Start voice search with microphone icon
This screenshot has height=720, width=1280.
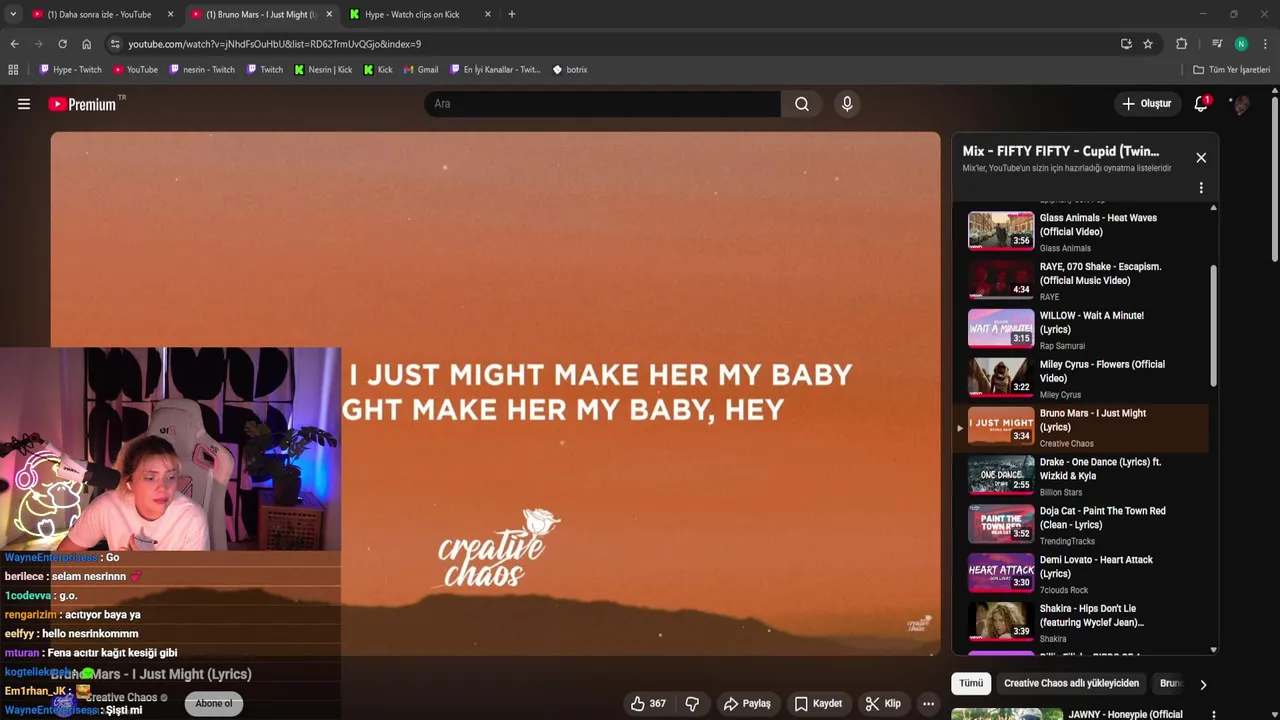tap(847, 104)
